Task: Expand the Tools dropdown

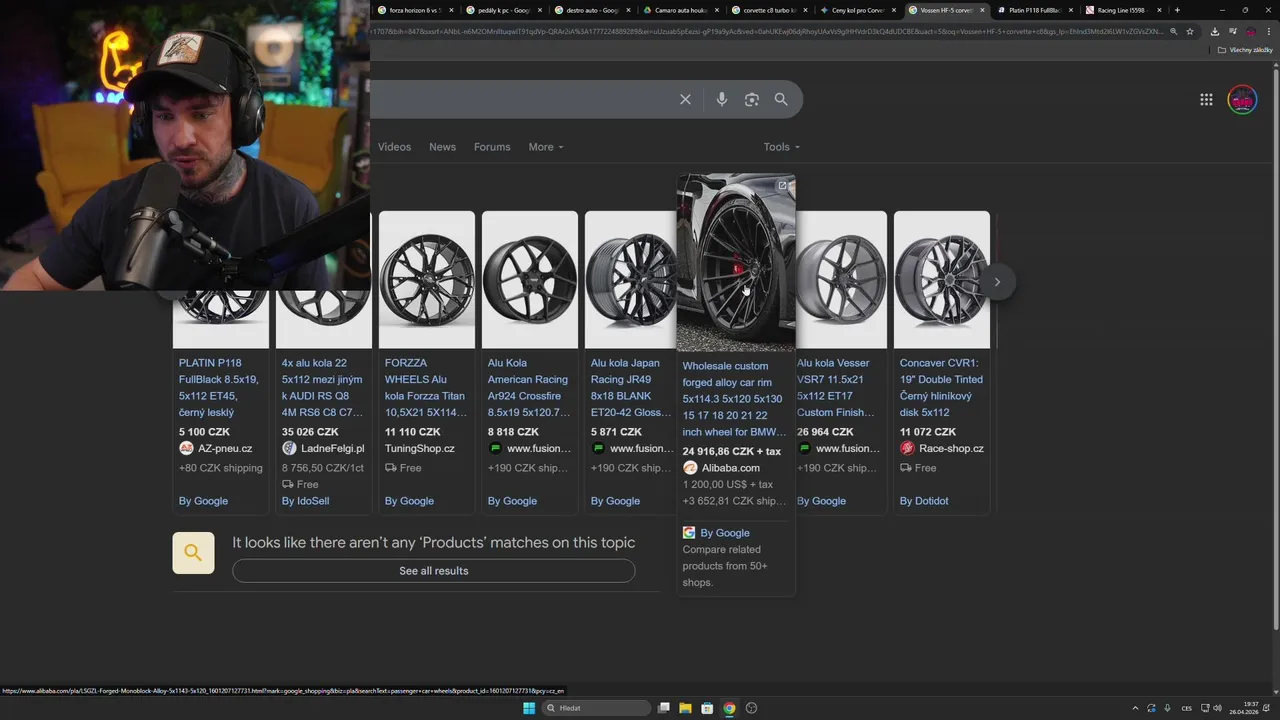Action: (x=782, y=147)
